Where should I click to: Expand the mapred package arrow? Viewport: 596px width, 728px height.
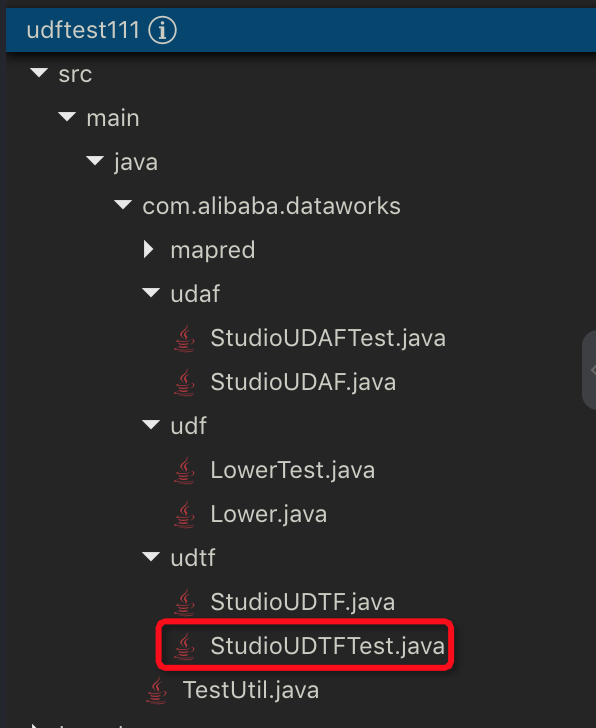coord(149,249)
